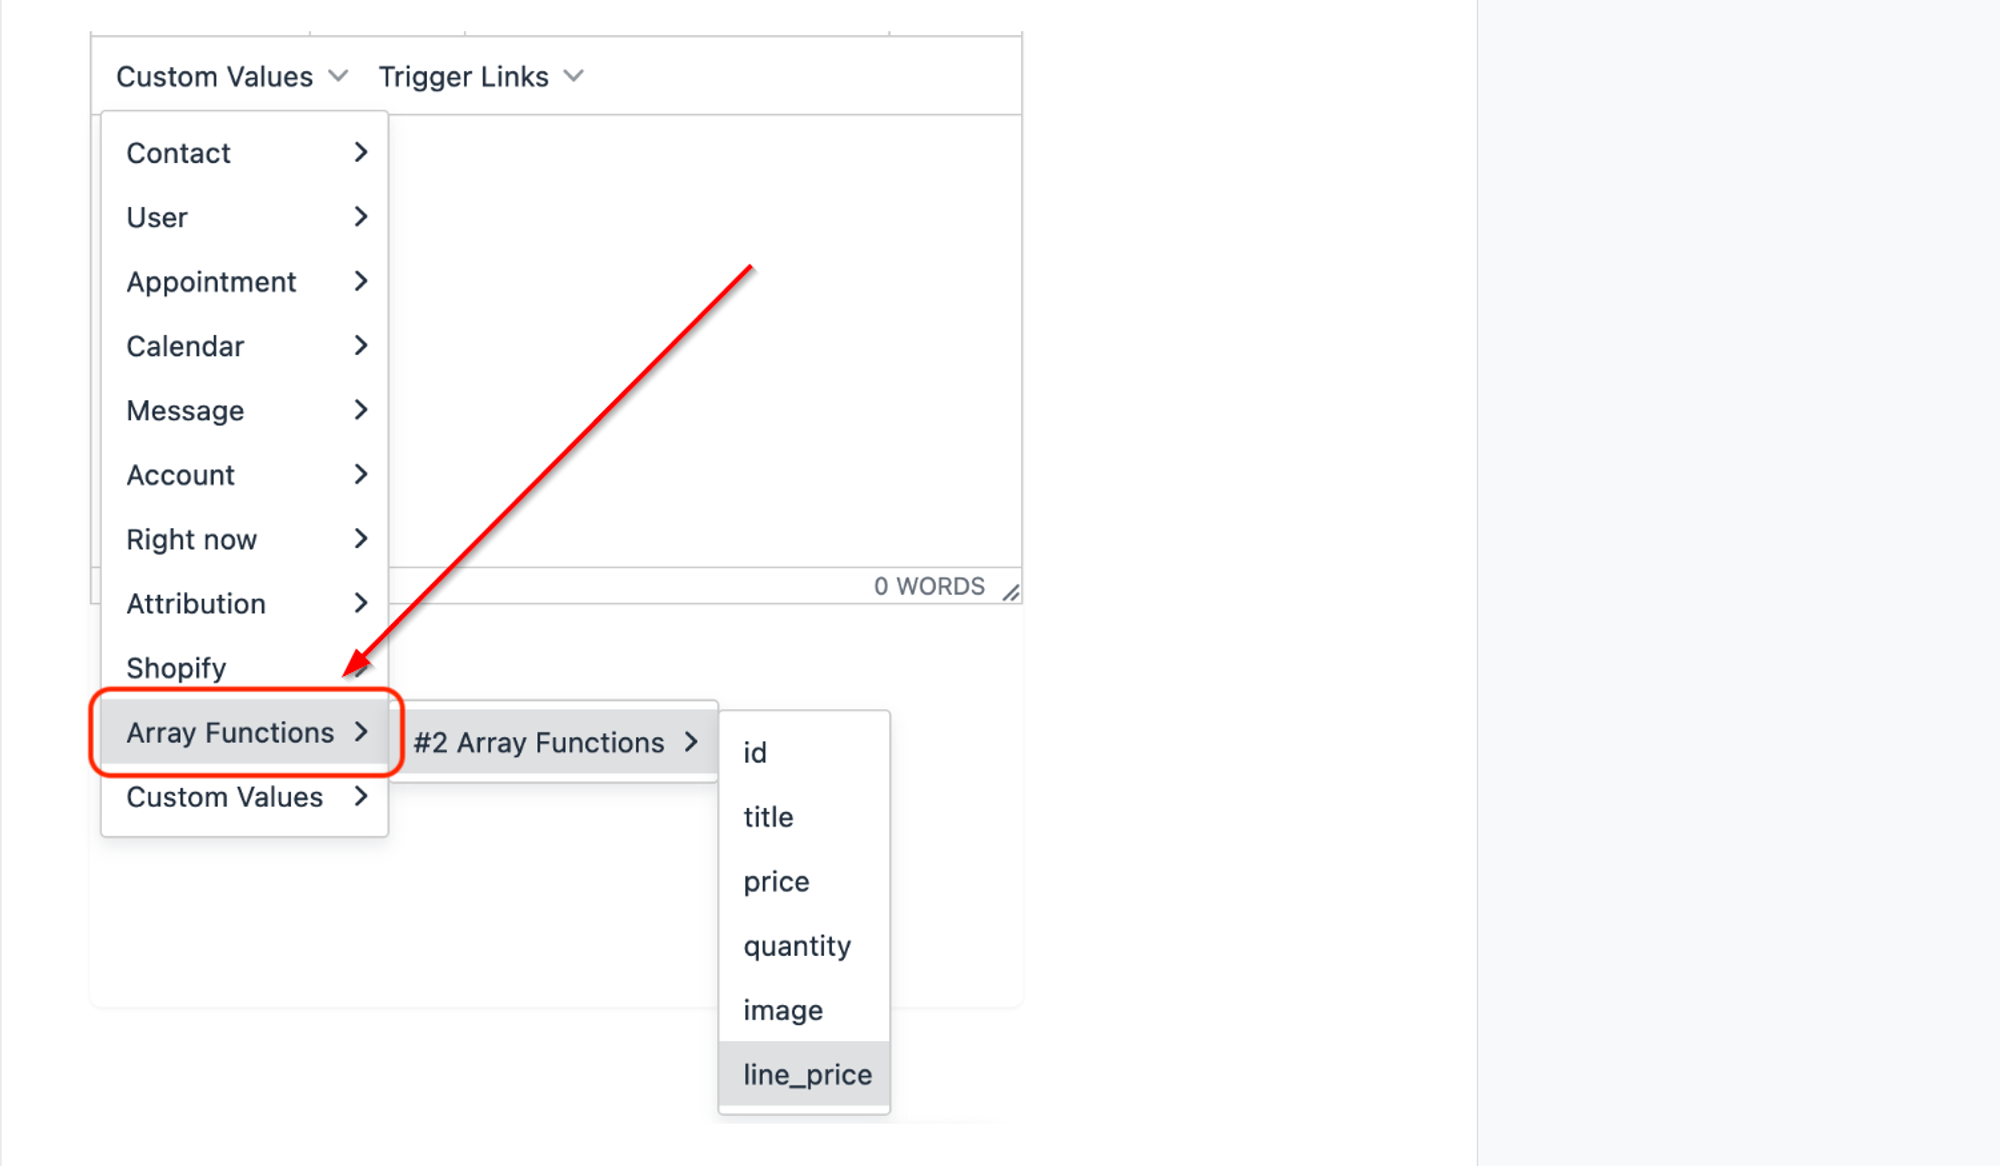
Task: Click the chevron next to Right now
Action: click(361, 539)
